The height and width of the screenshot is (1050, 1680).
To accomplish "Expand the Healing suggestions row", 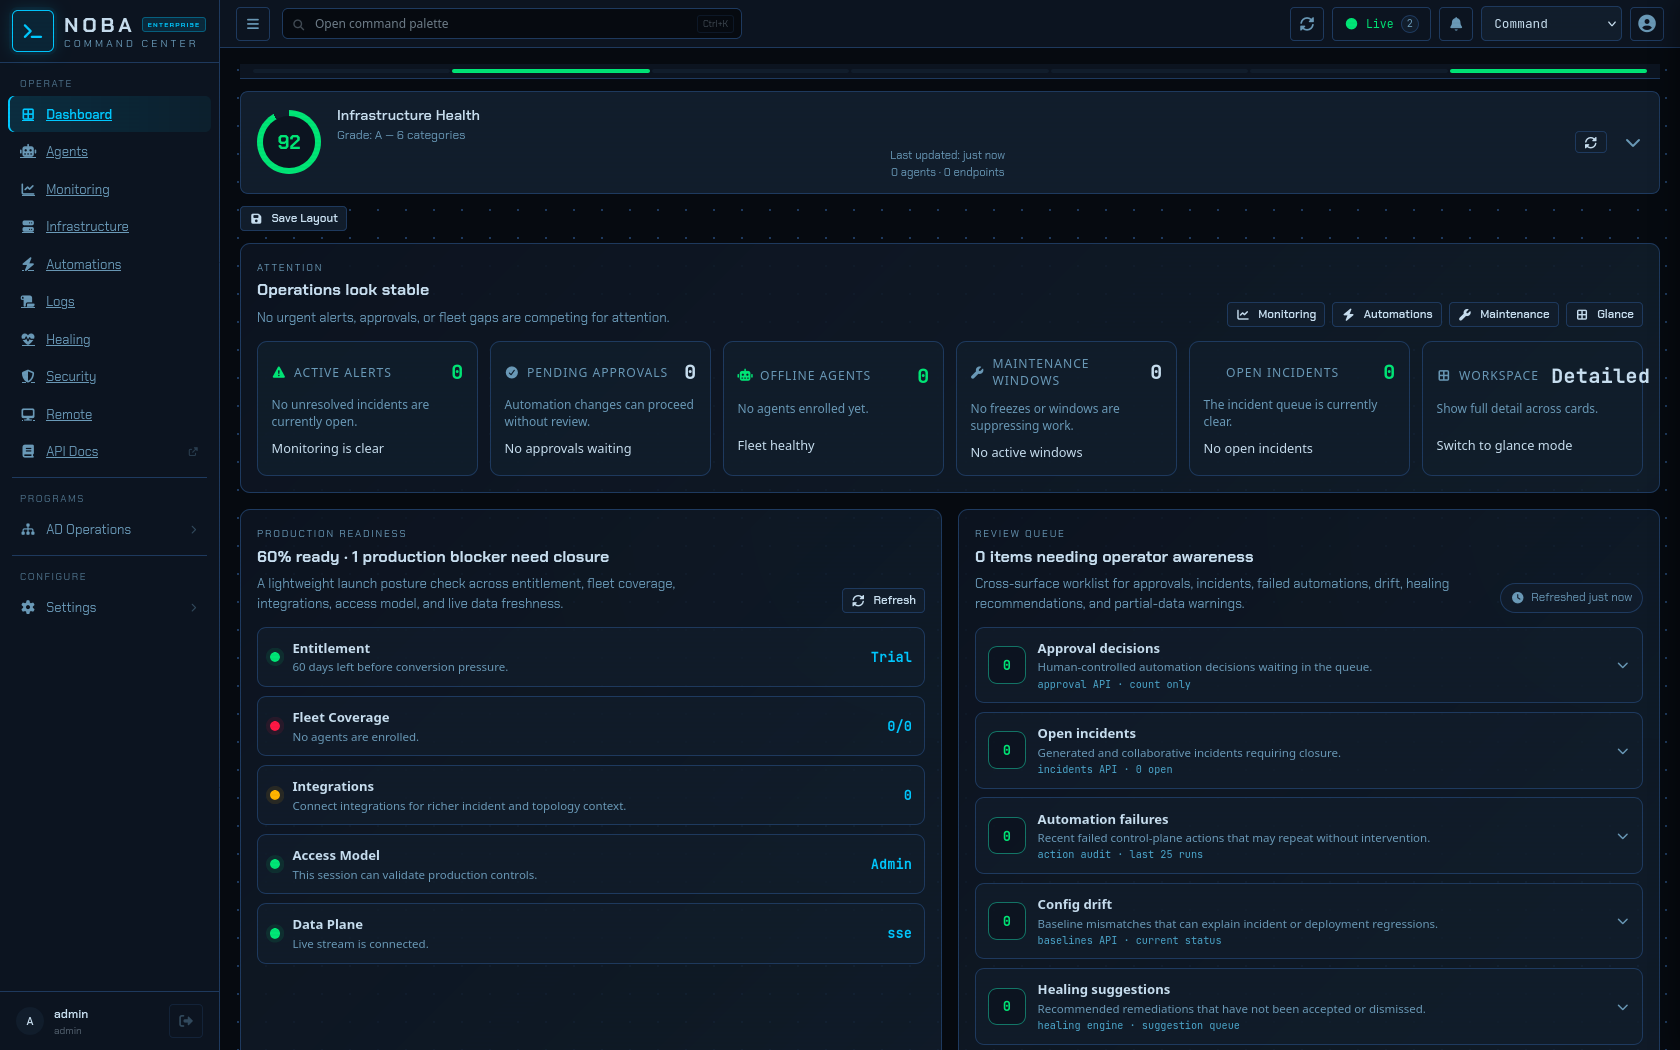I will (1308, 1006).
